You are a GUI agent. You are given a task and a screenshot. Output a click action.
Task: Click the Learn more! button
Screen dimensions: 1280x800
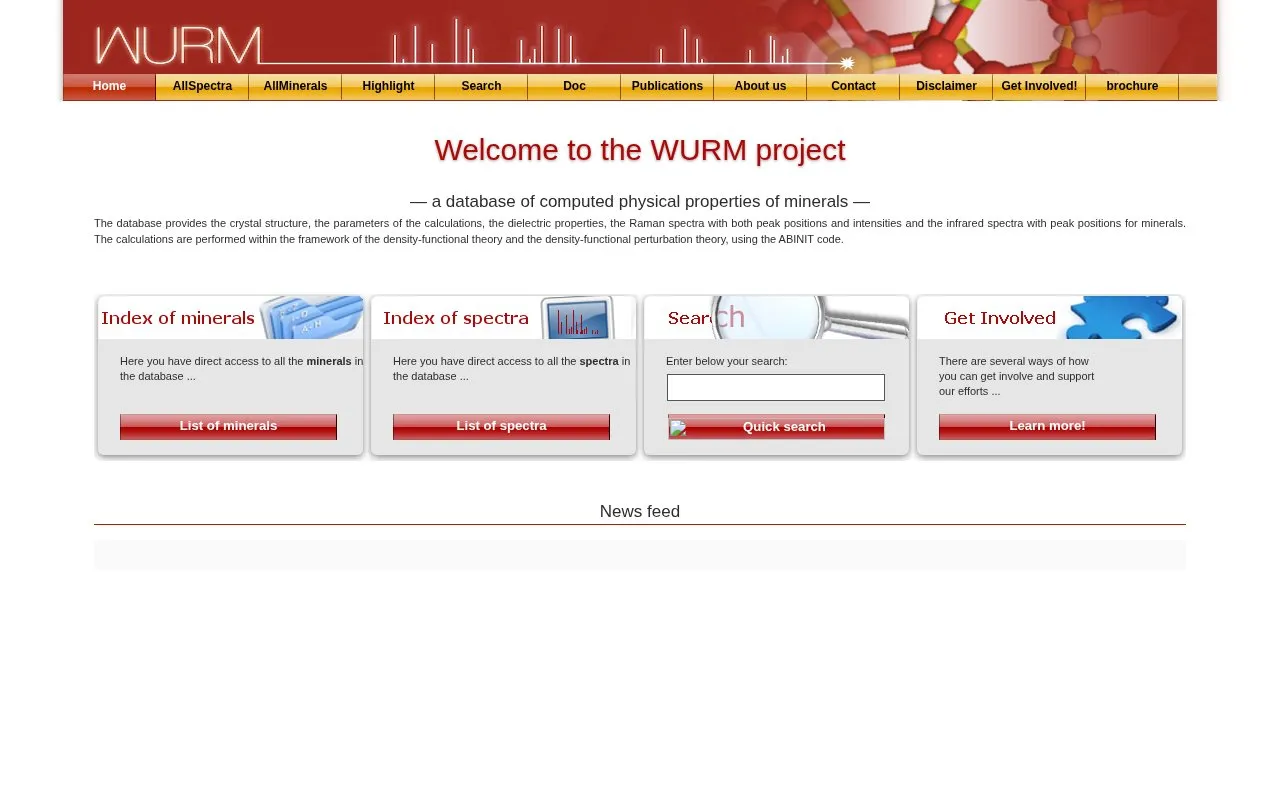[x=1047, y=427]
